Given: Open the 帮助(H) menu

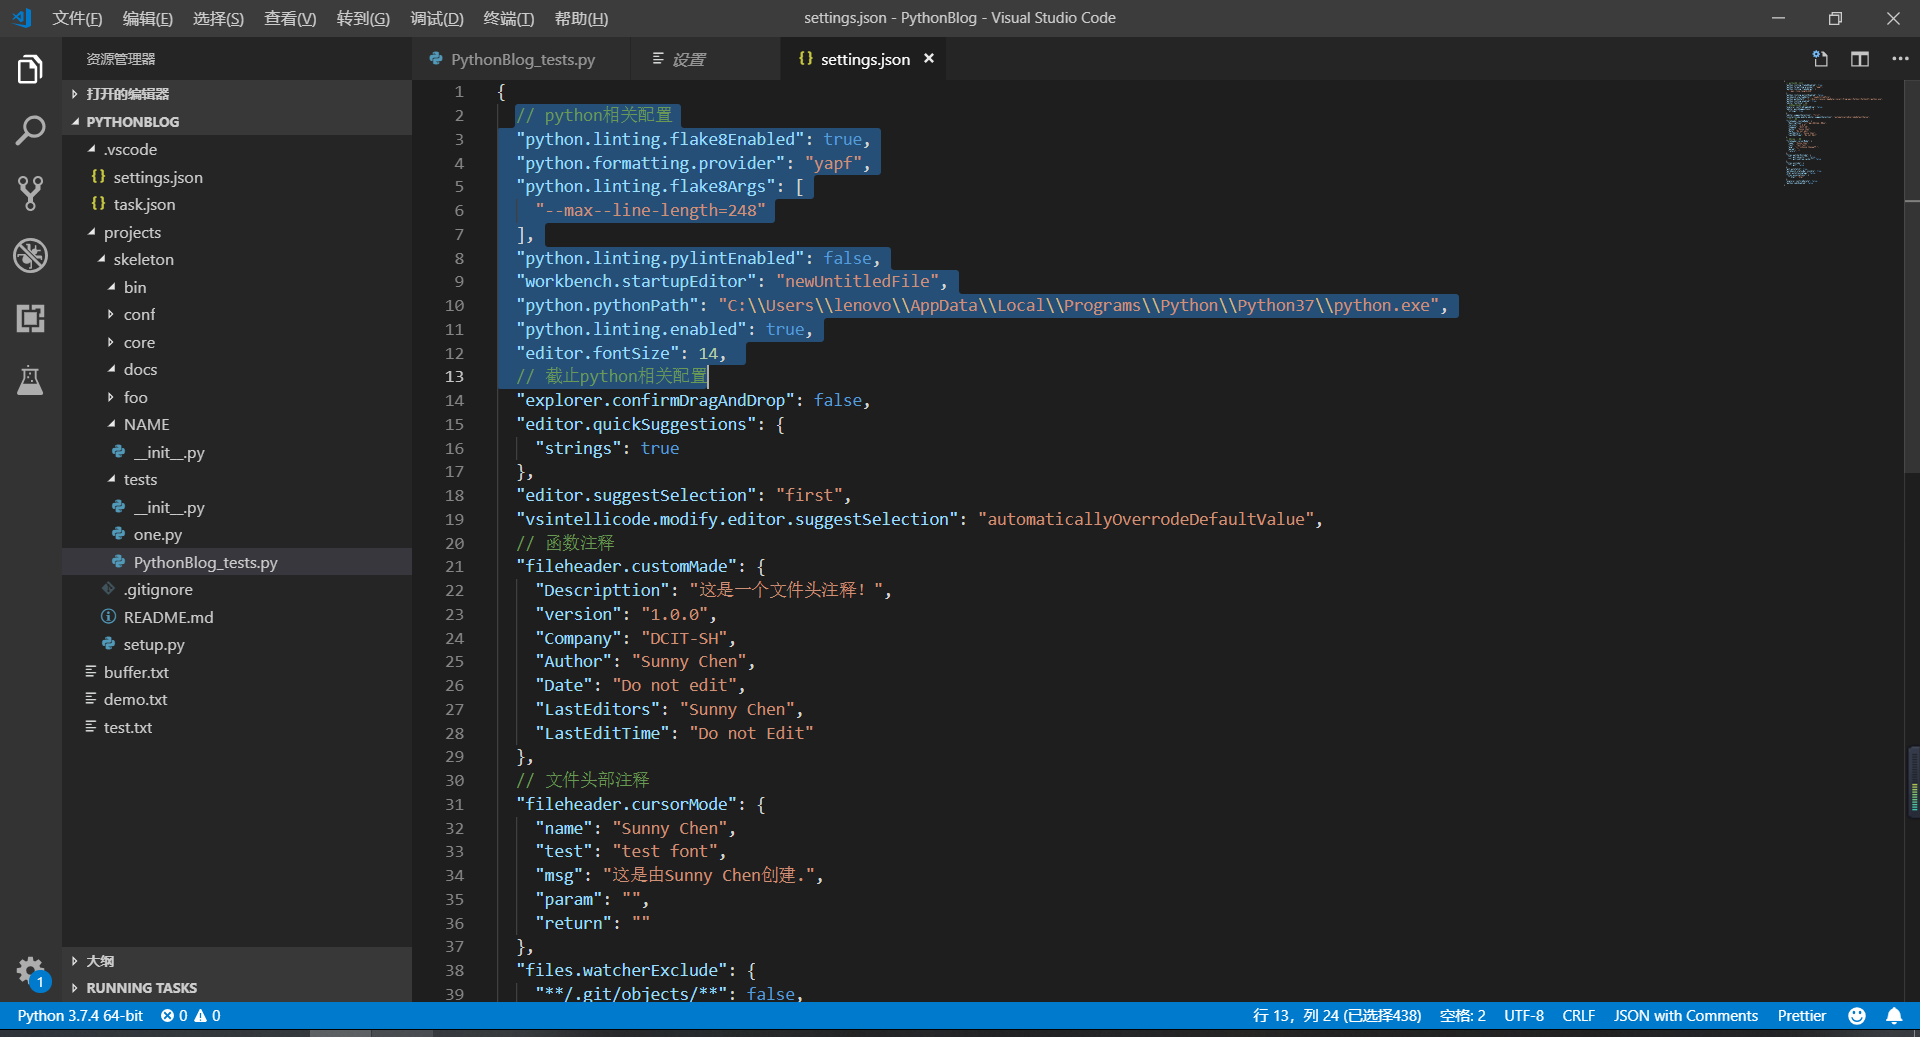Looking at the screenshot, I should pos(581,19).
